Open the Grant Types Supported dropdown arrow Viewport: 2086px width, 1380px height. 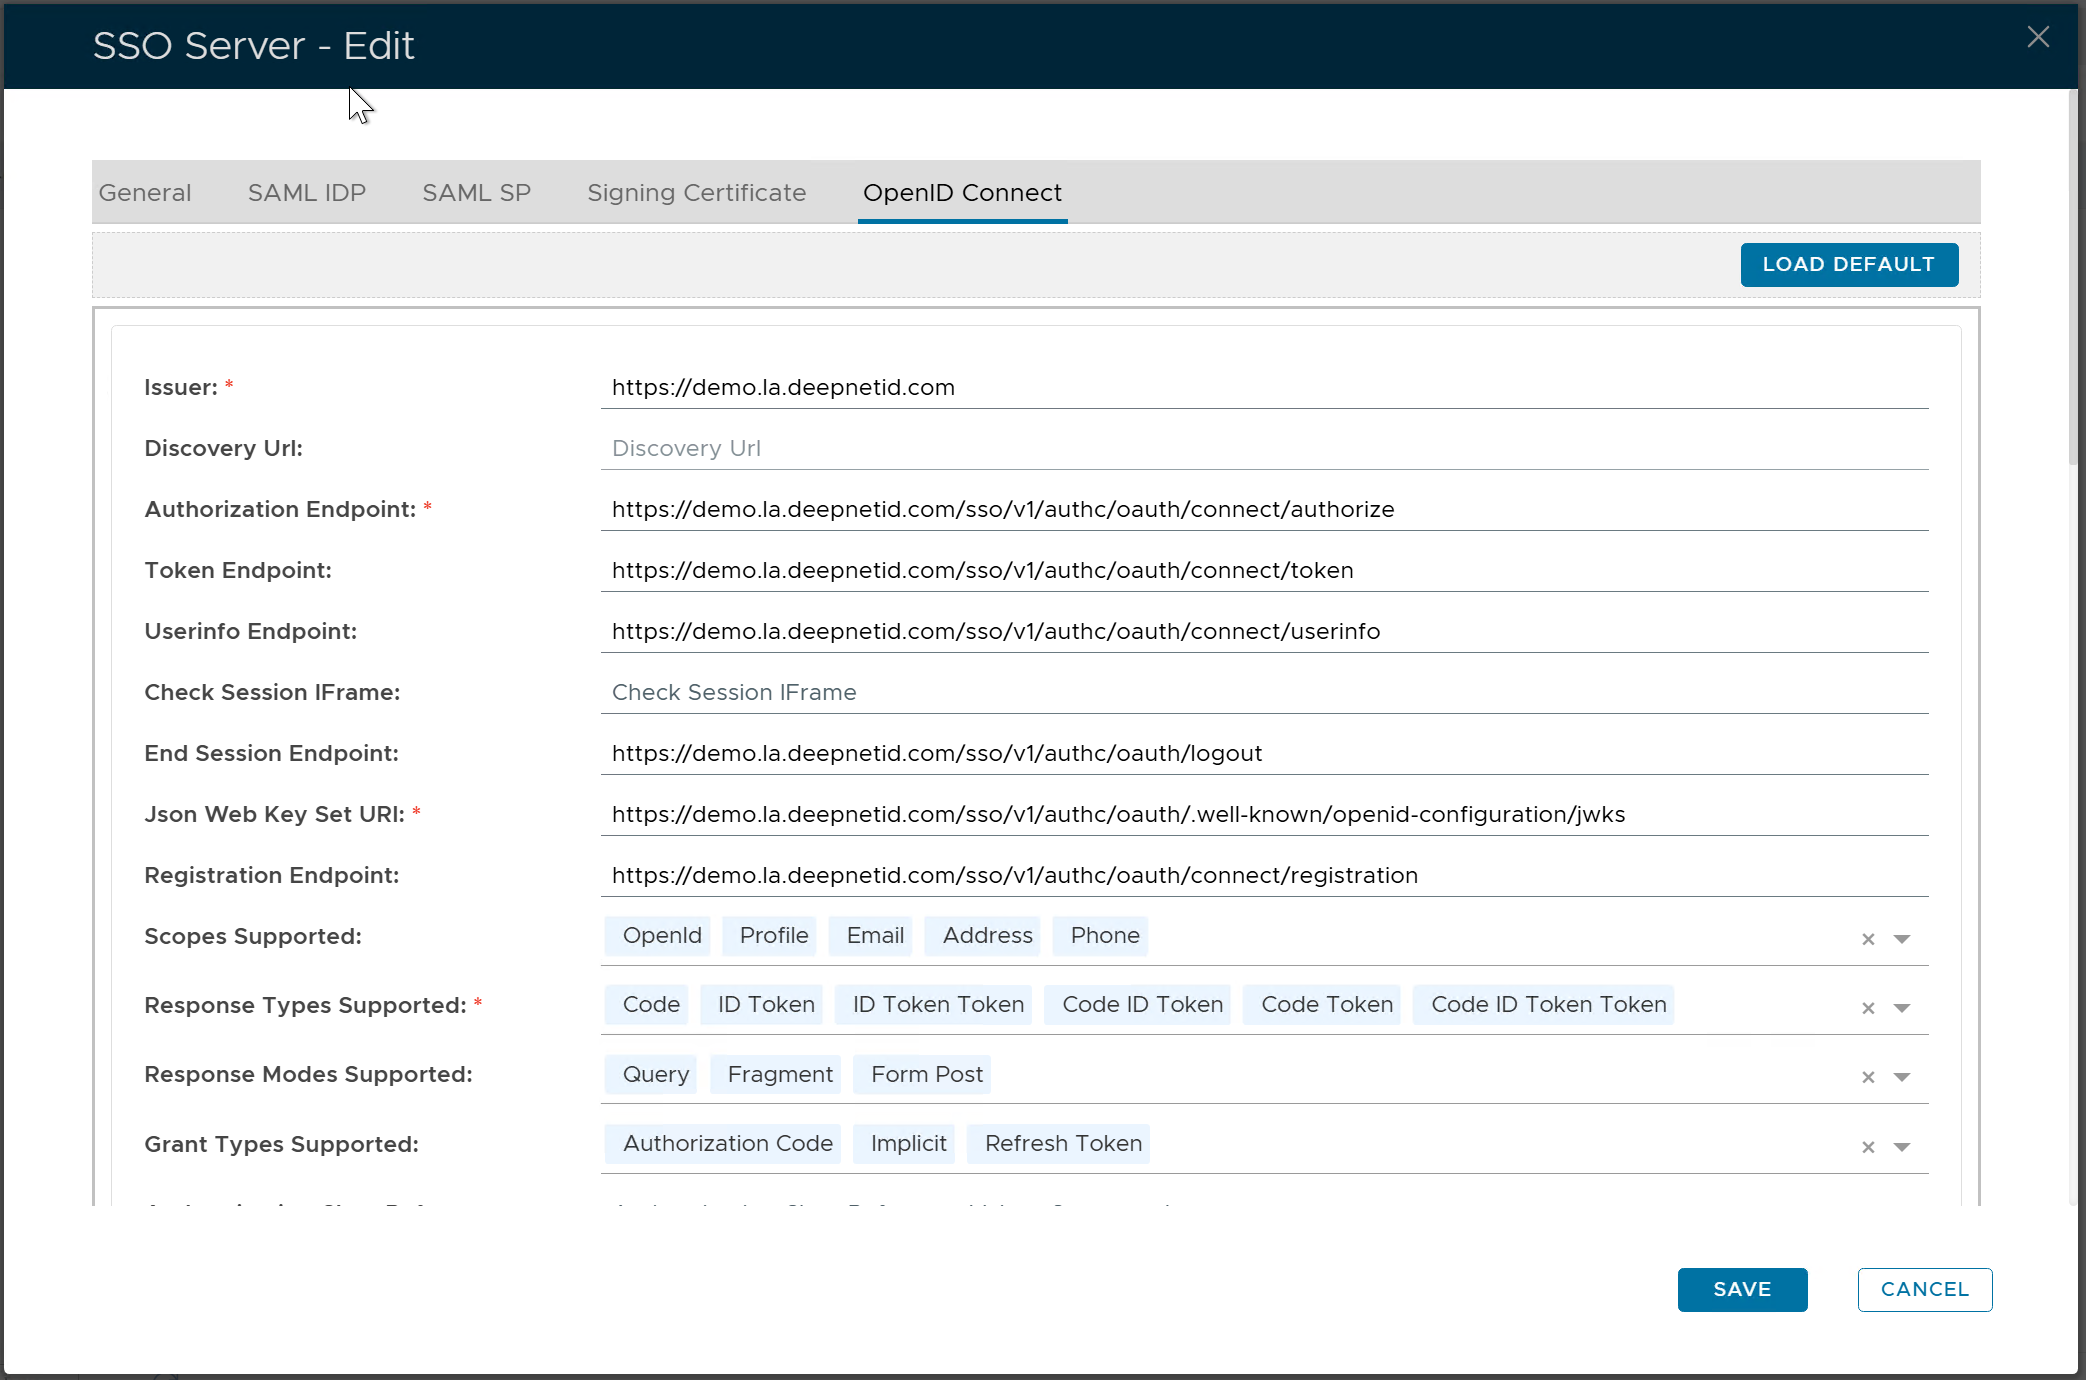point(1902,1147)
